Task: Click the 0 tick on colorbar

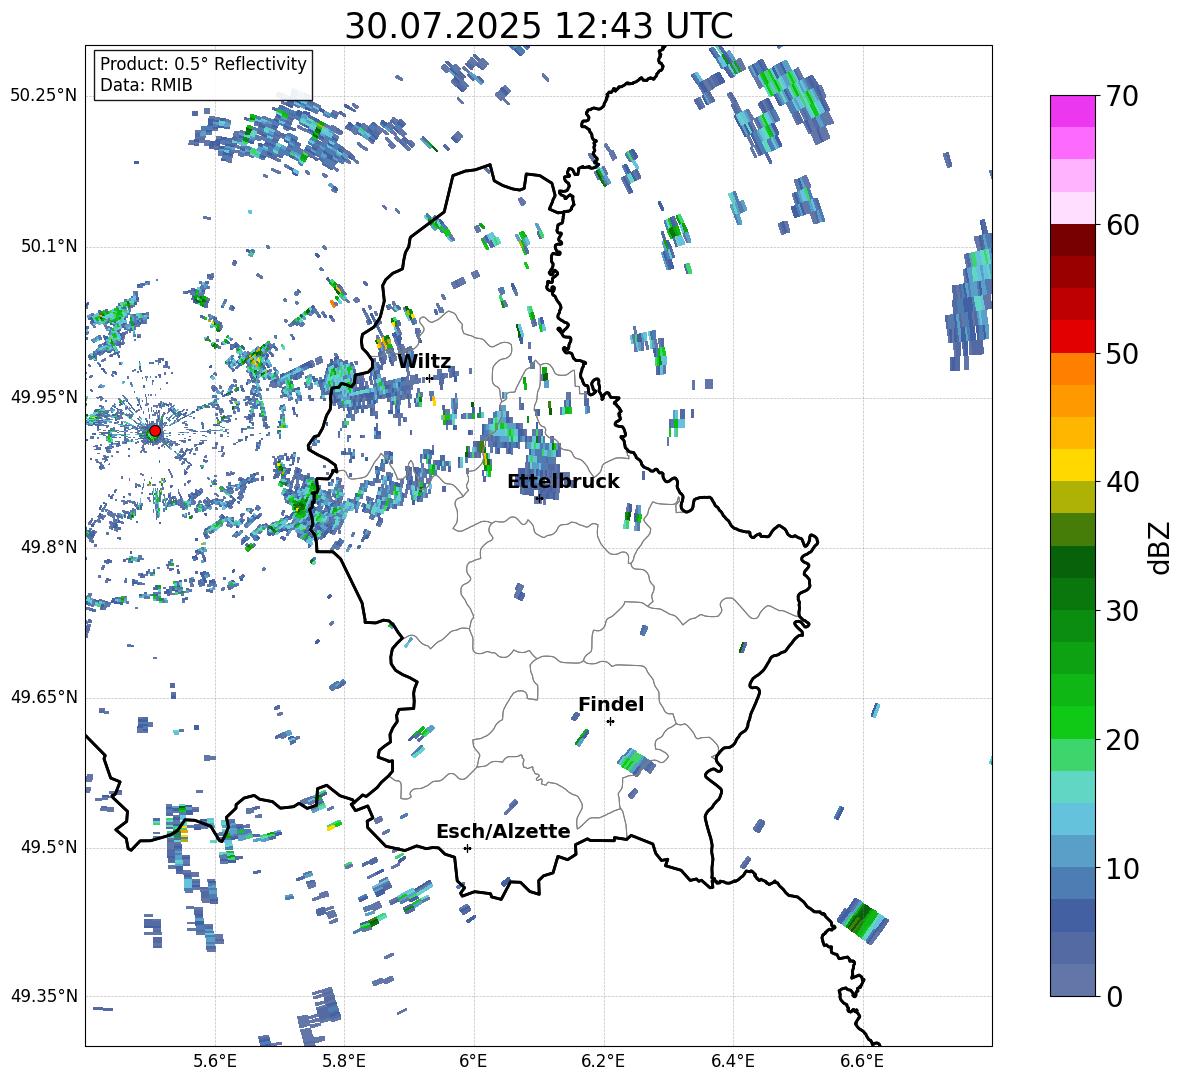Action: tap(1114, 996)
